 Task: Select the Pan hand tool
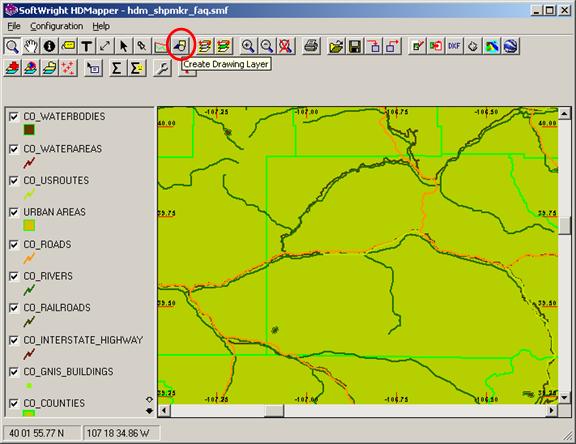31,46
